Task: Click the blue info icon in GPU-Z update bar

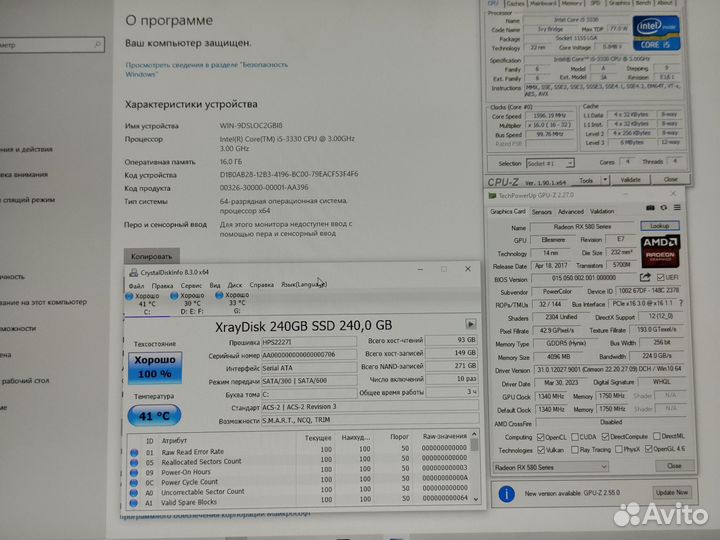Action: click(x=506, y=494)
